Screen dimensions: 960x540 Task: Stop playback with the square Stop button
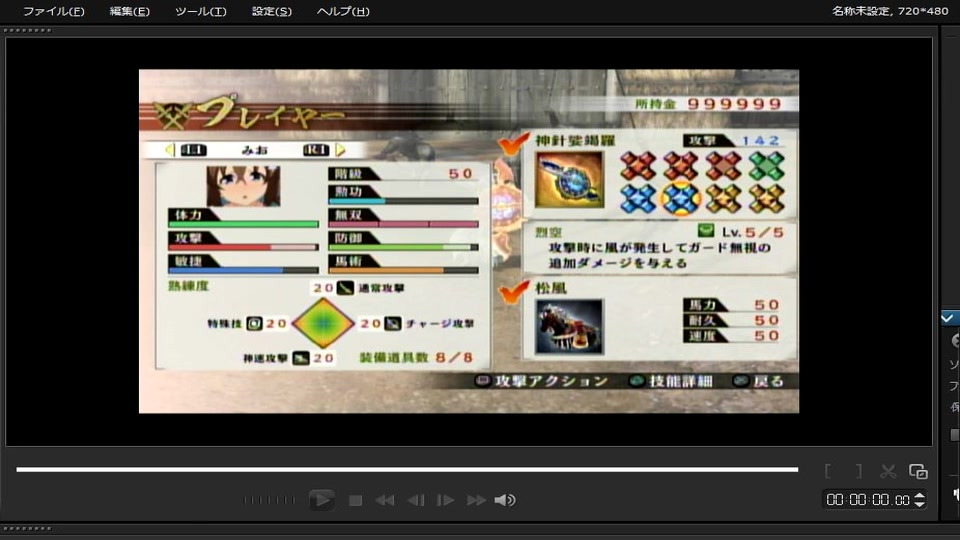click(355, 500)
